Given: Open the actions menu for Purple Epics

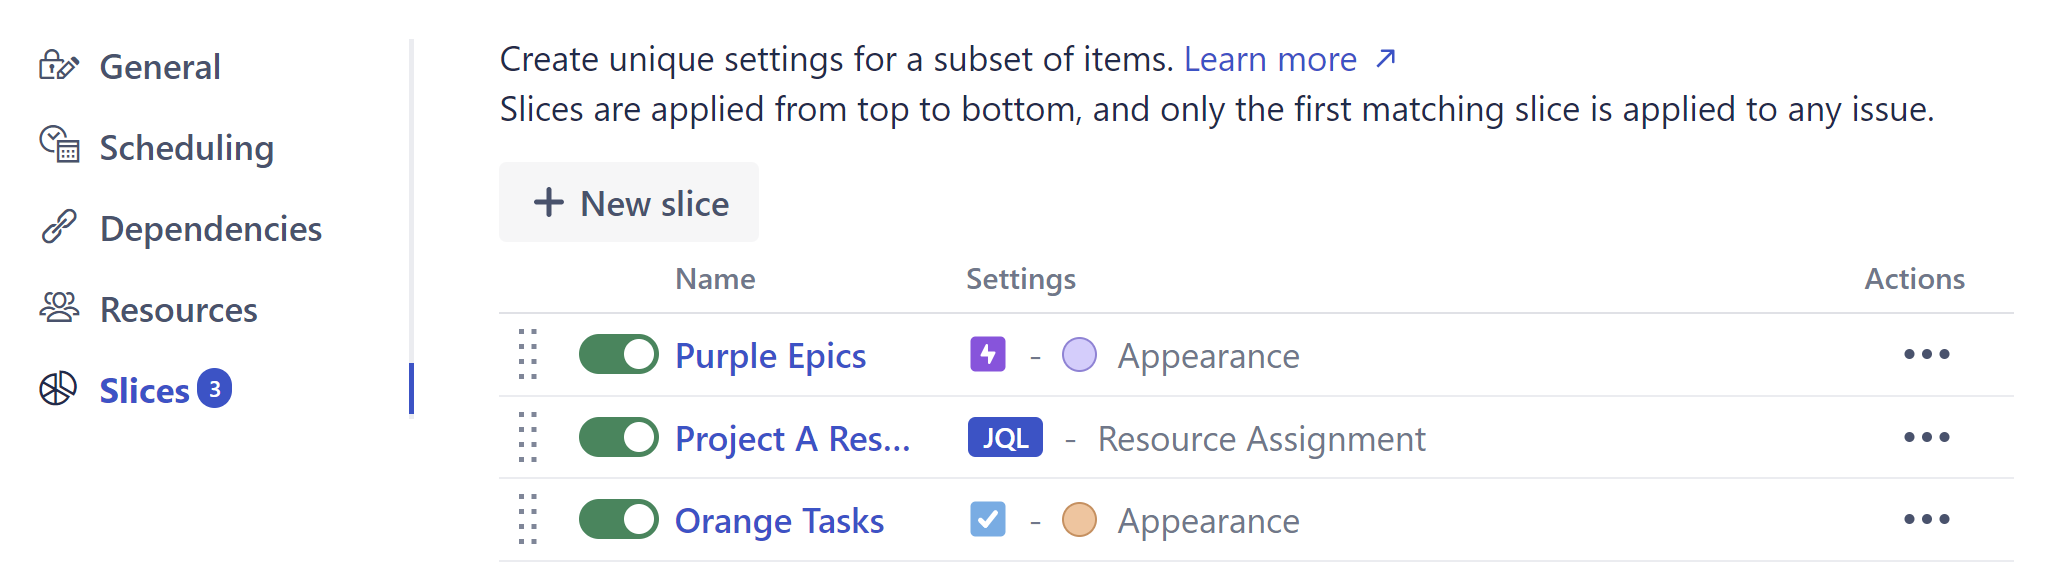Looking at the screenshot, I should point(1926,355).
